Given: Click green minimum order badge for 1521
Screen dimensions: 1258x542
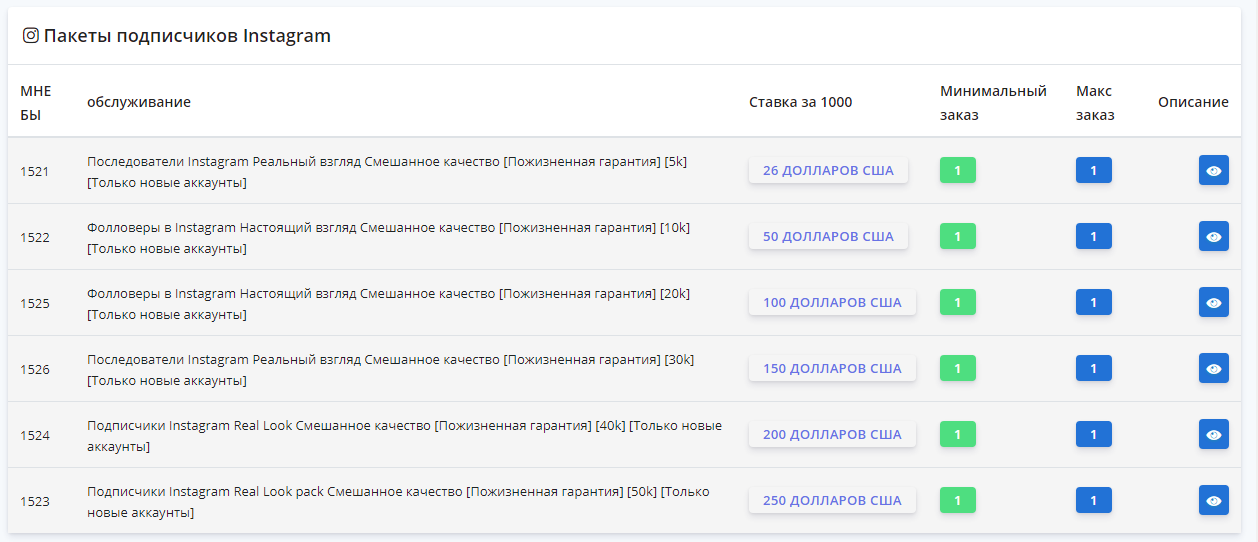Looking at the screenshot, I should point(957,170).
